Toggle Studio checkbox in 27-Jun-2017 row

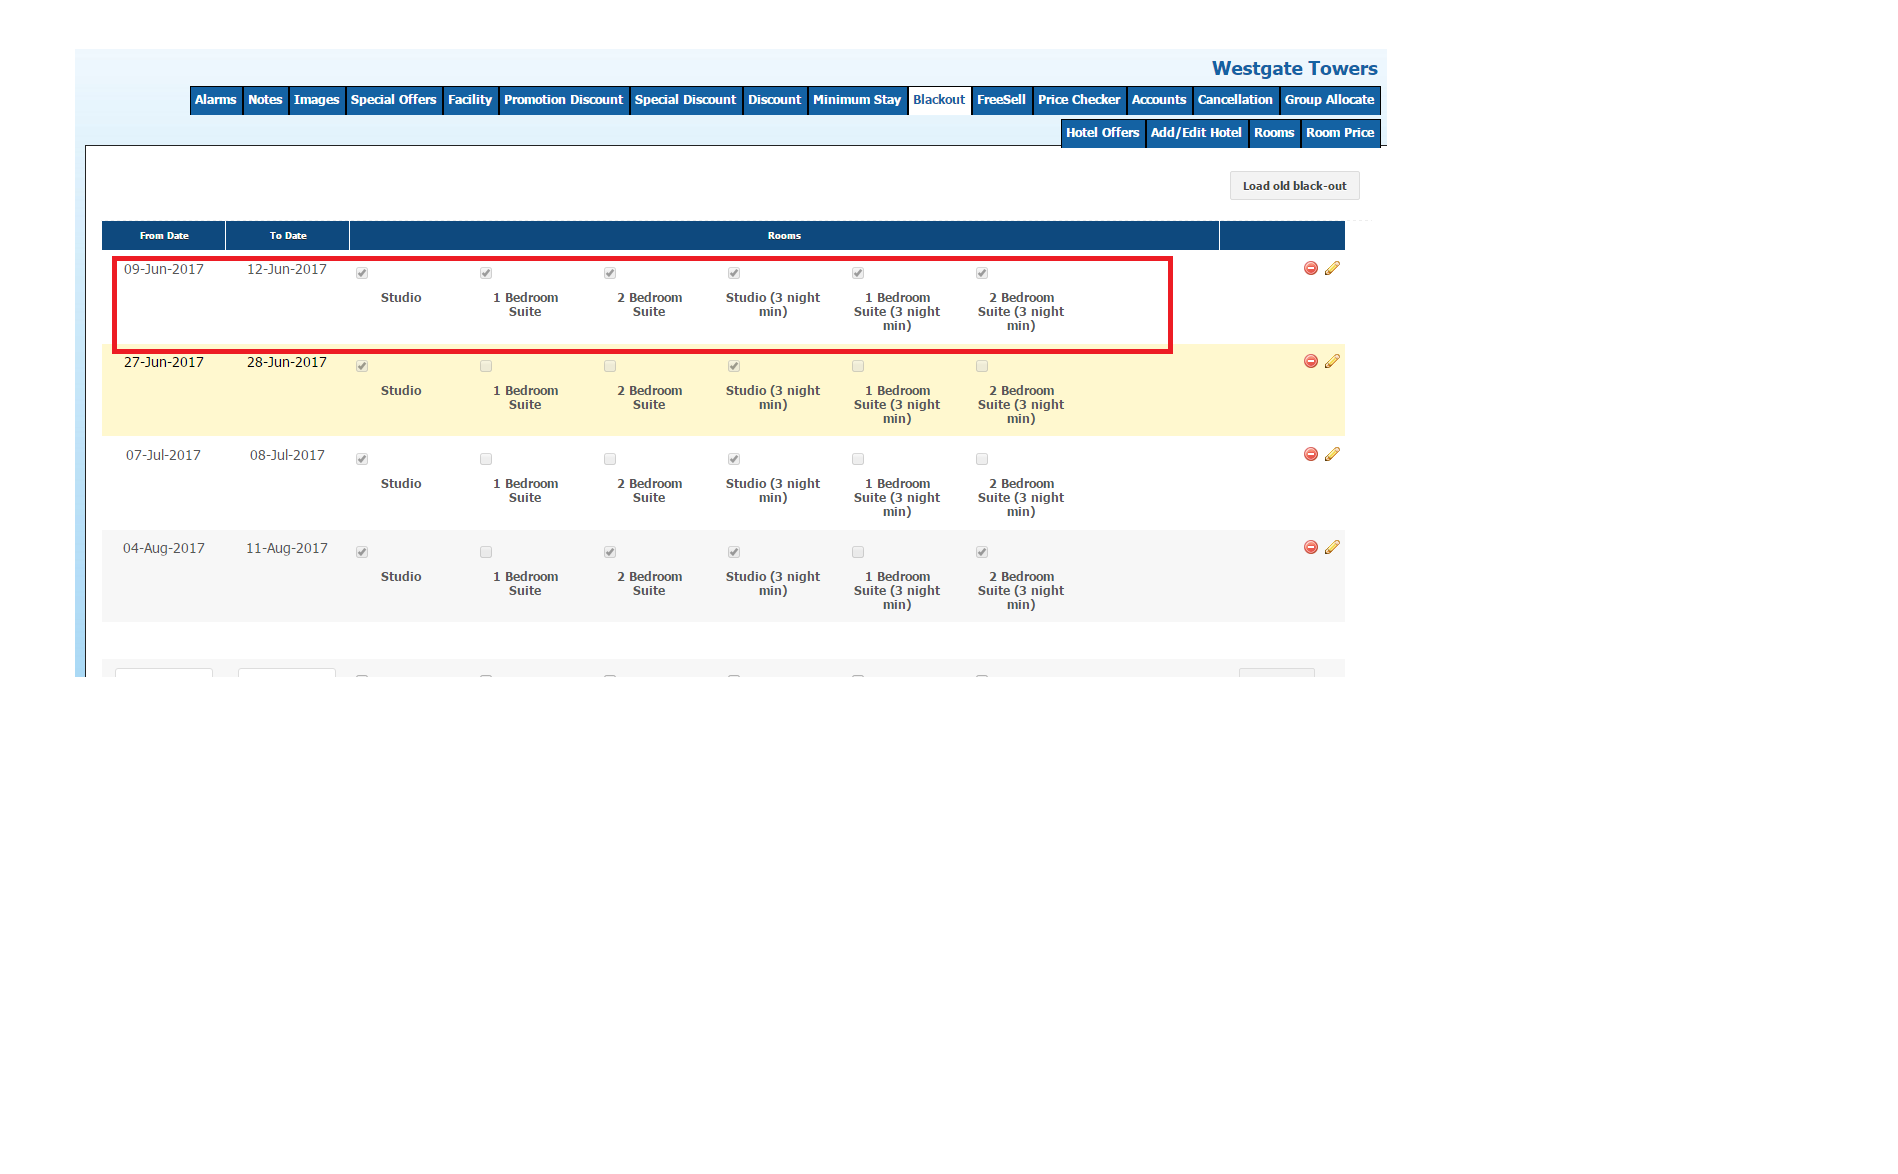coord(362,366)
